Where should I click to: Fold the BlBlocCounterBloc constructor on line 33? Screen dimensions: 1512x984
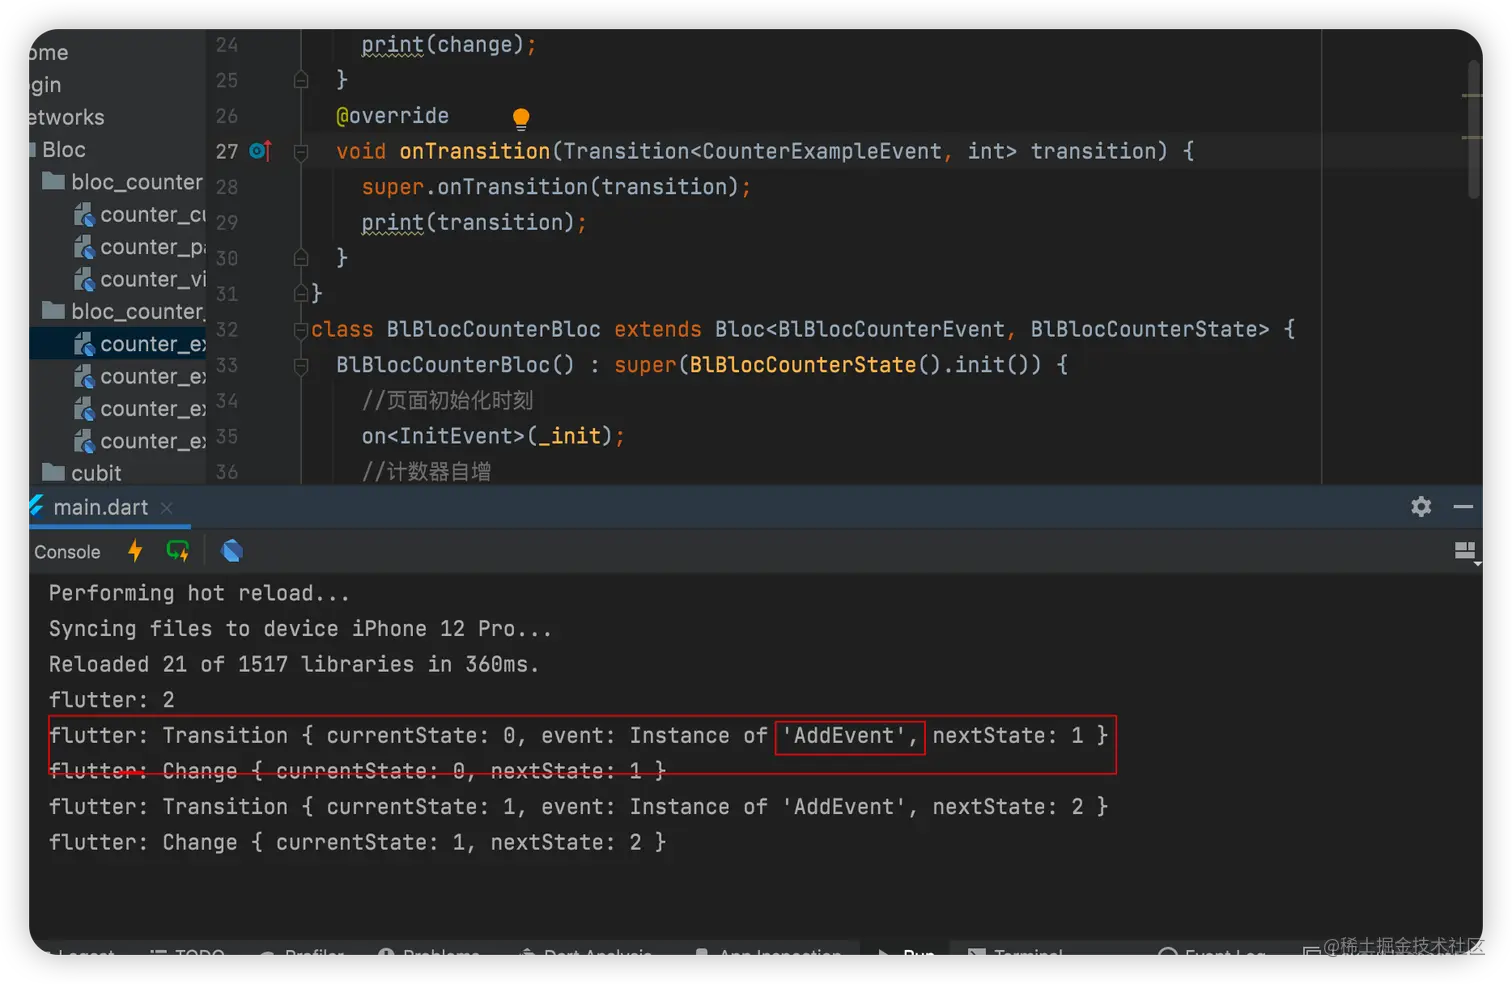(301, 366)
